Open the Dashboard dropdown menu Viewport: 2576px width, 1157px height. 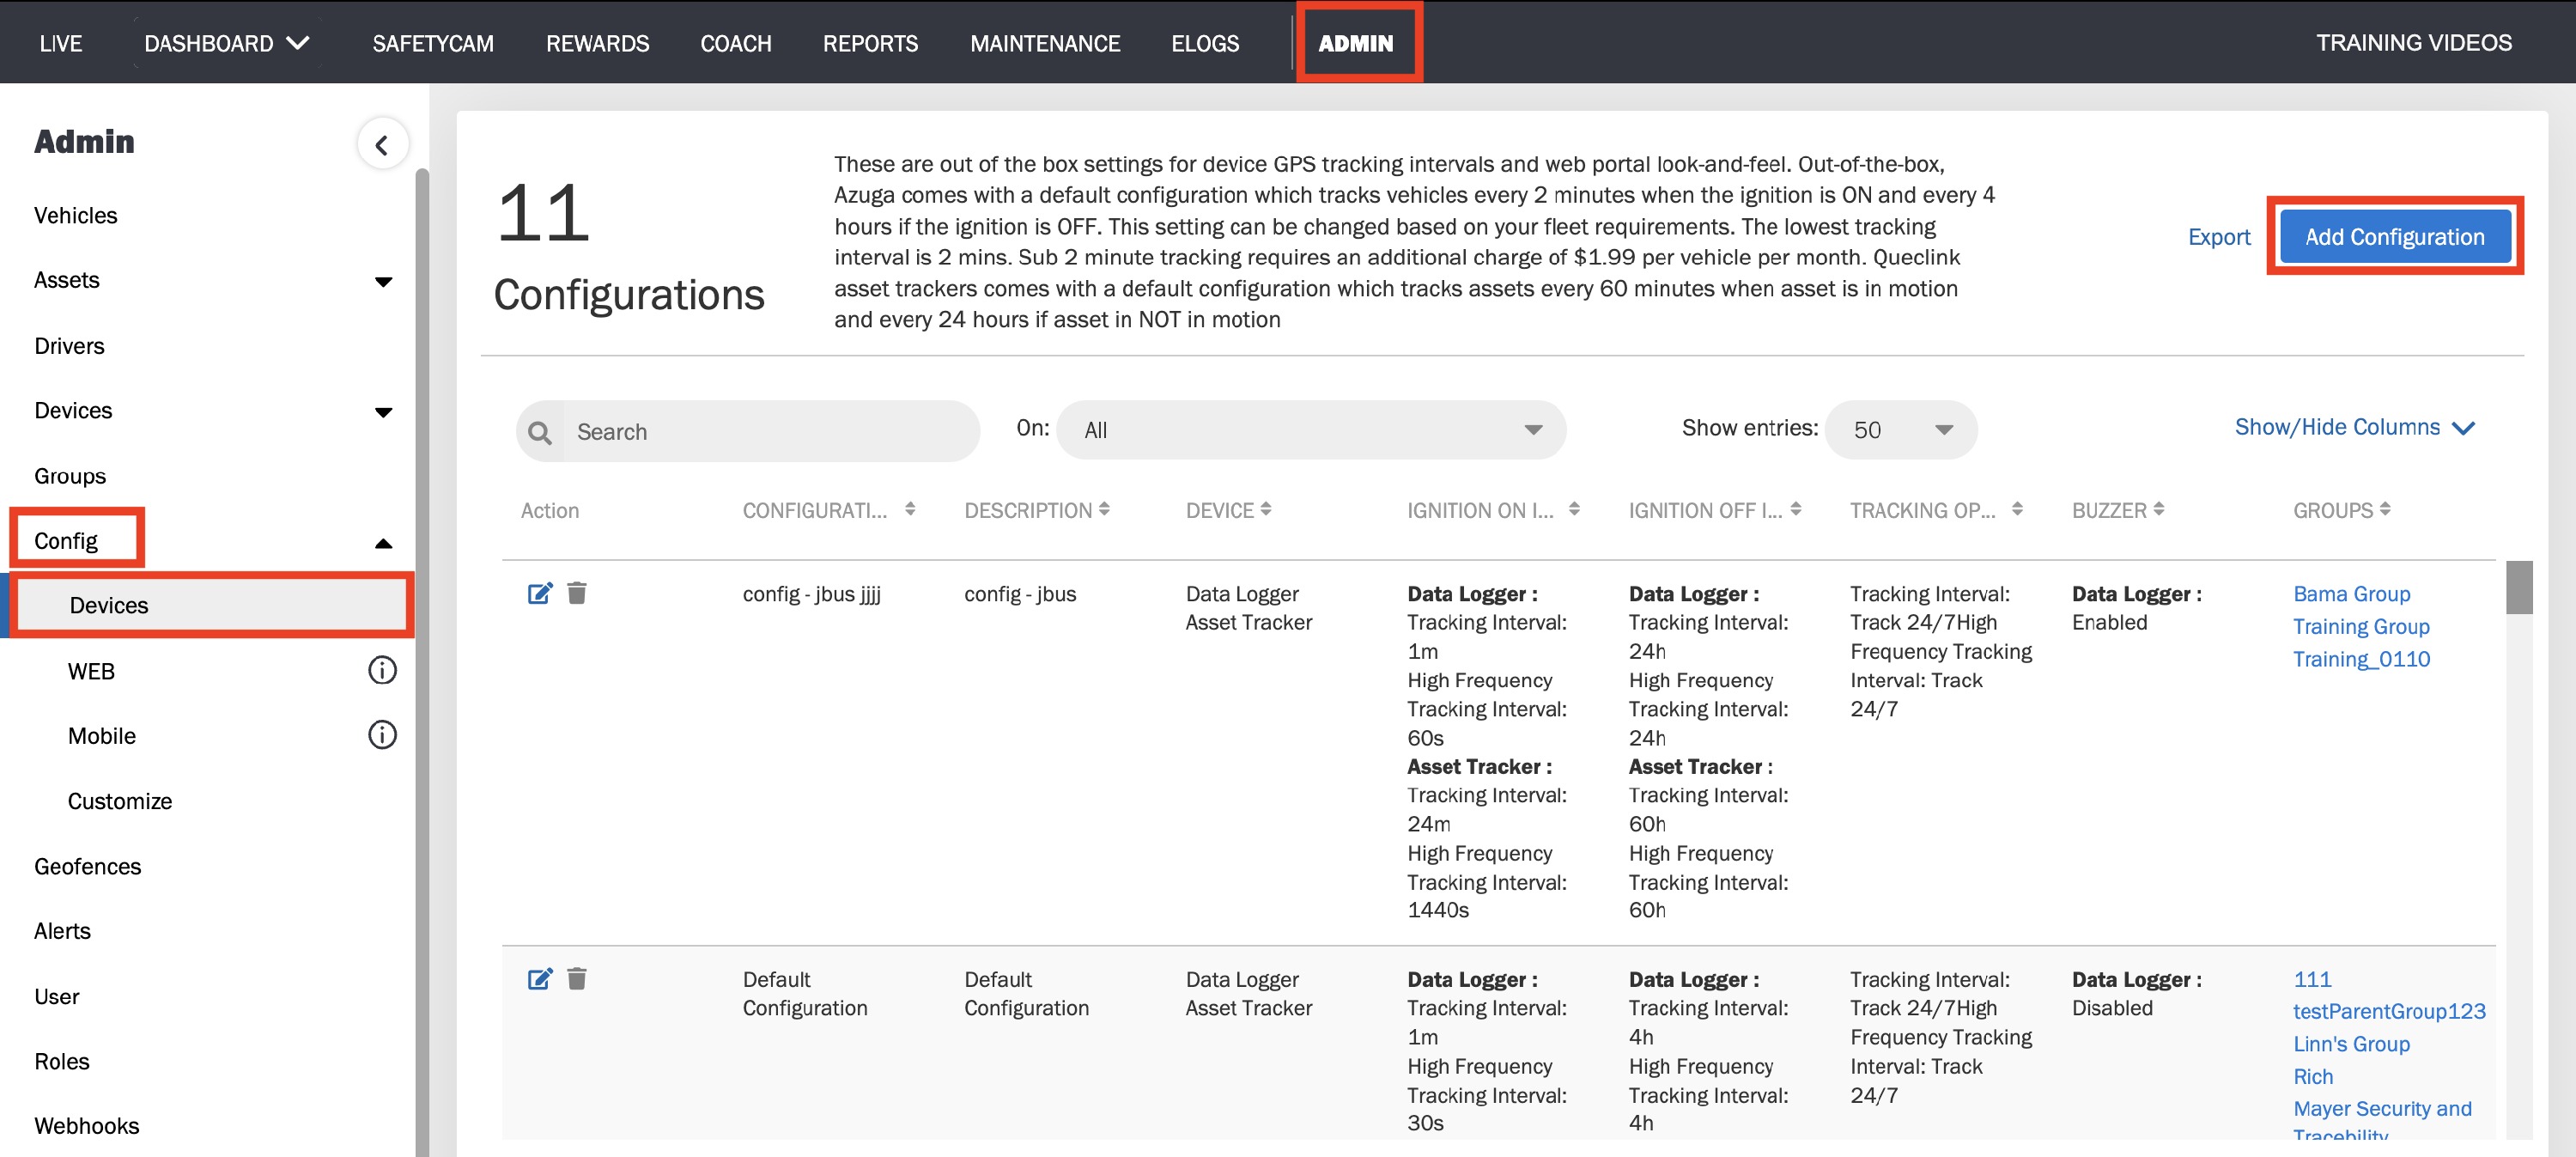click(x=227, y=43)
